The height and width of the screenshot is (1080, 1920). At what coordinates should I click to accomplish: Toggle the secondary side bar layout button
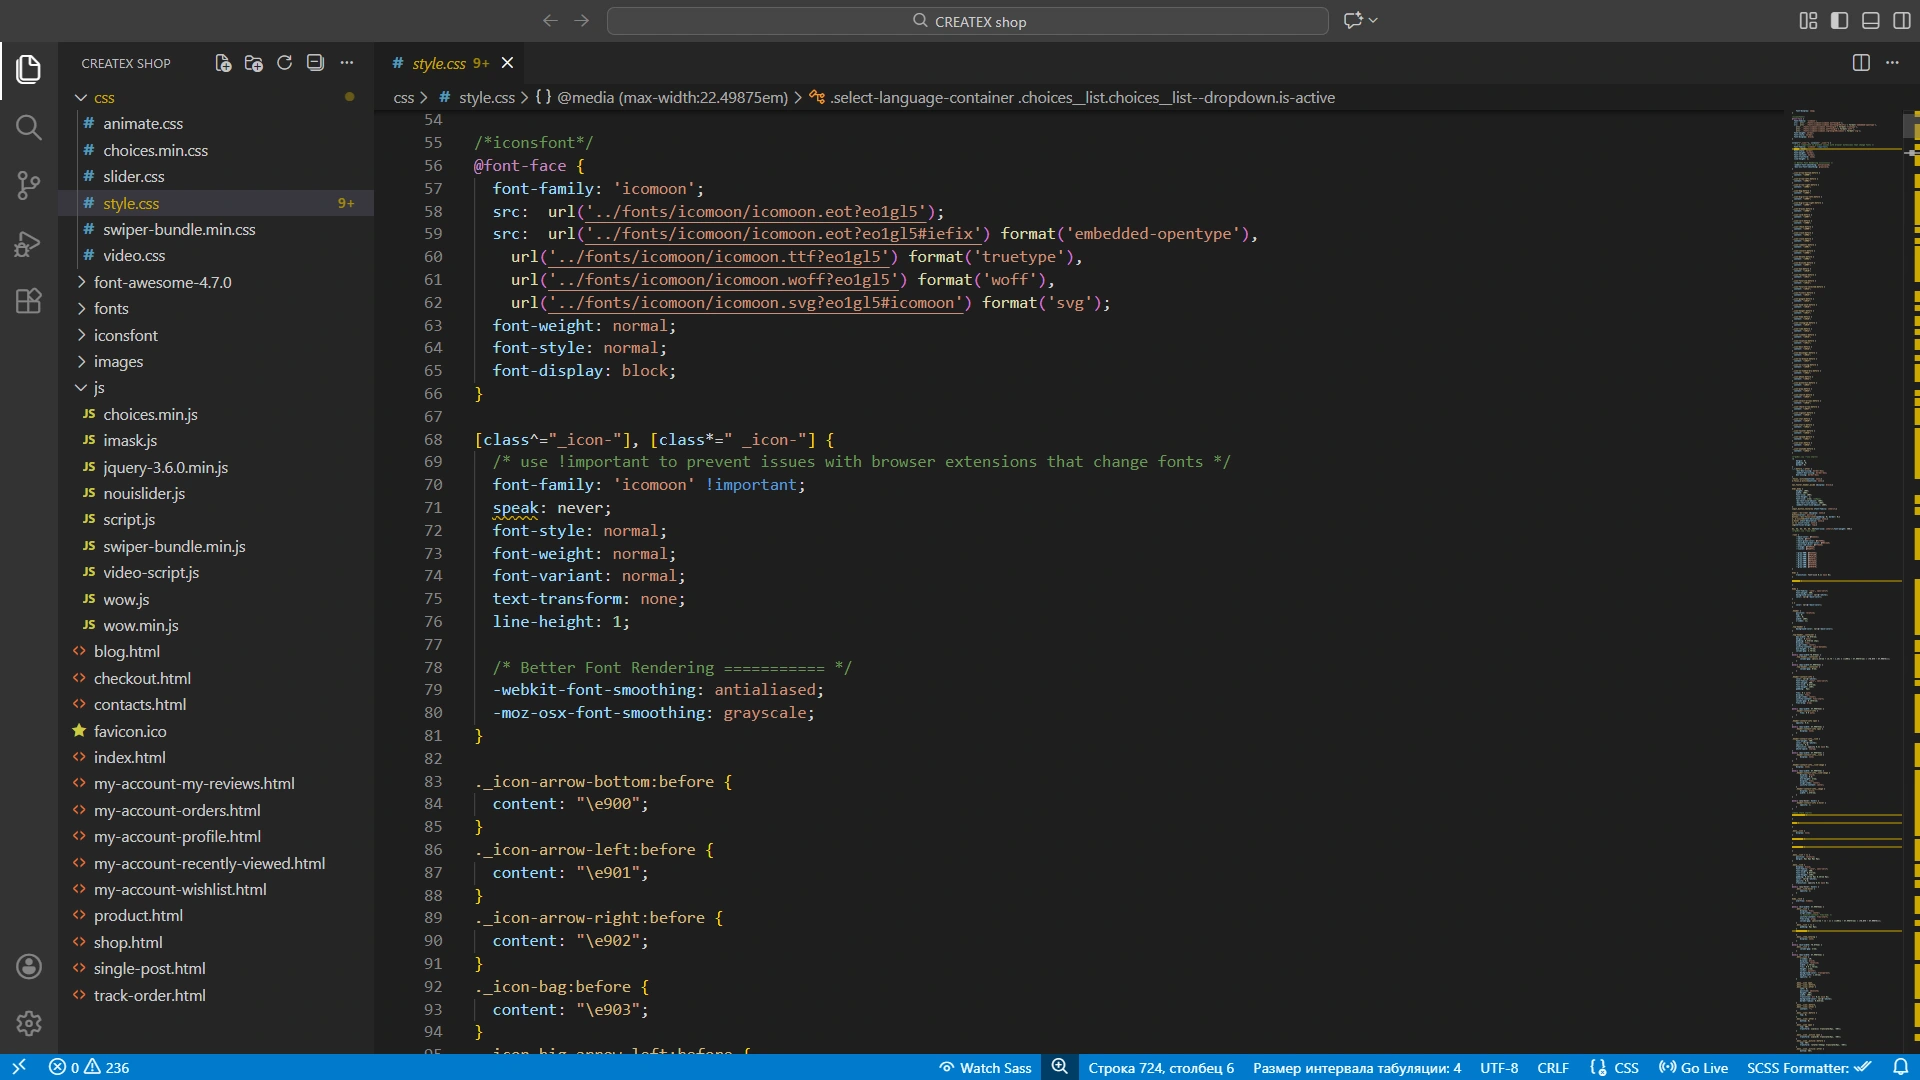pos(1902,21)
